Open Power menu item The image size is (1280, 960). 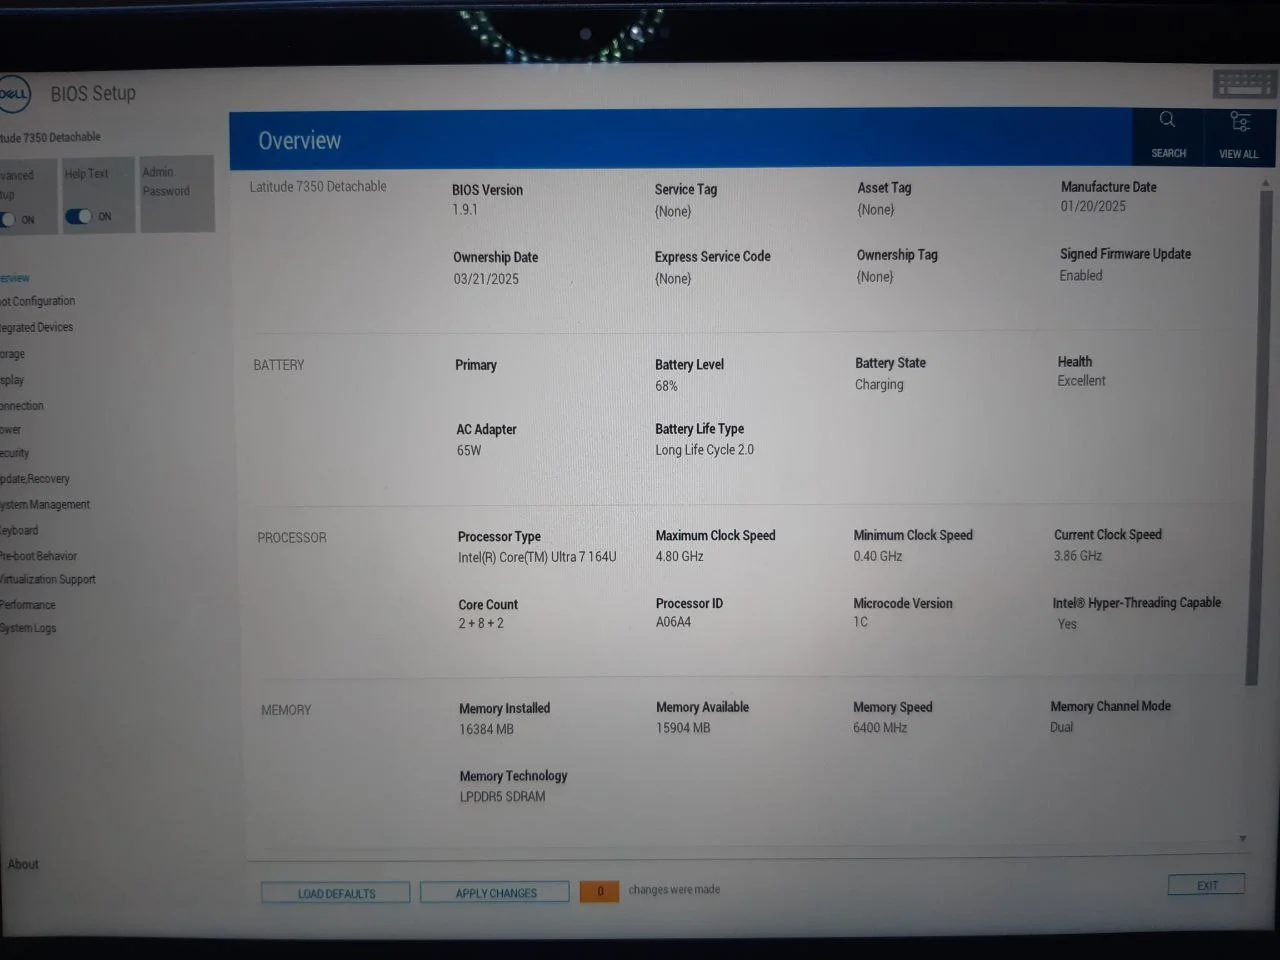tap(11, 430)
